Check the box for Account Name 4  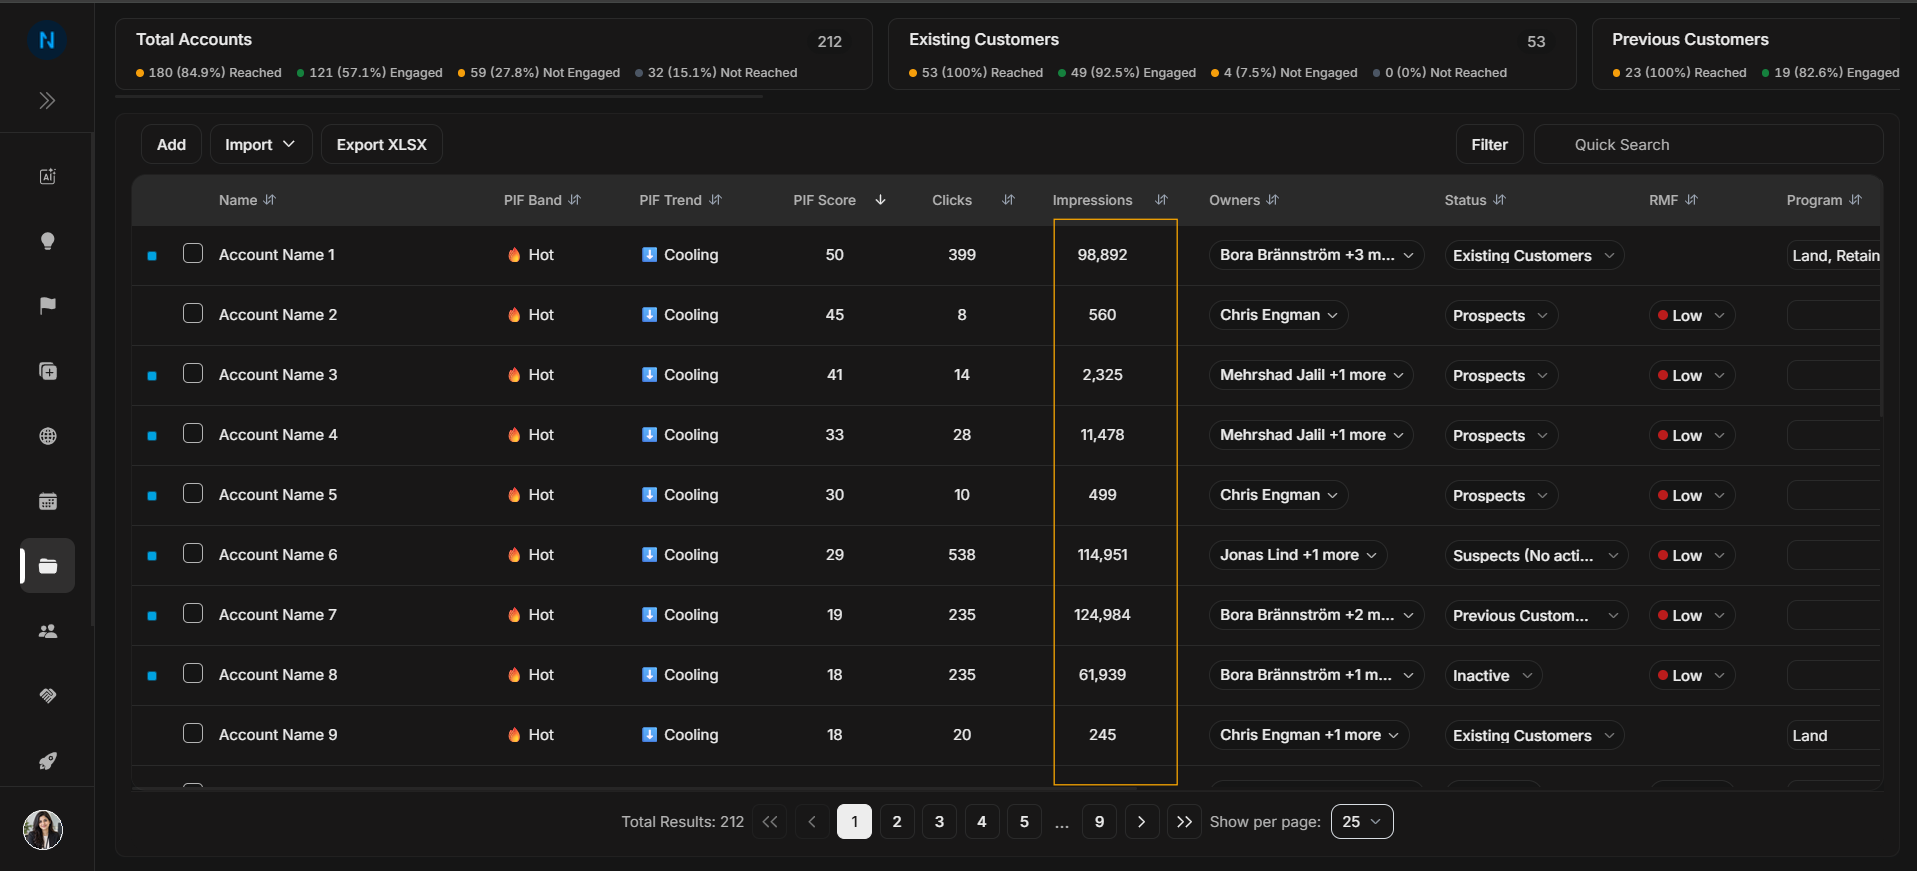[193, 434]
